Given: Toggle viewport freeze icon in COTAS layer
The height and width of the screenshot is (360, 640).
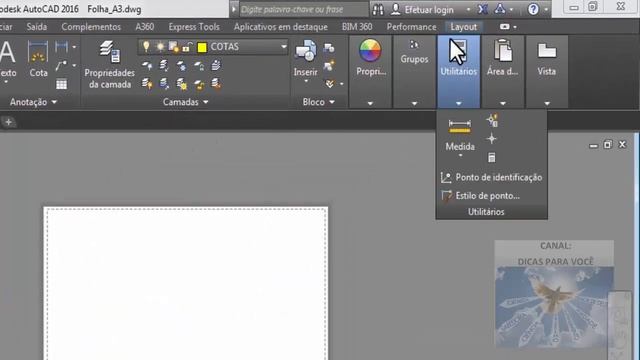Looking at the screenshot, I should pyautogui.click(x=174, y=47).
